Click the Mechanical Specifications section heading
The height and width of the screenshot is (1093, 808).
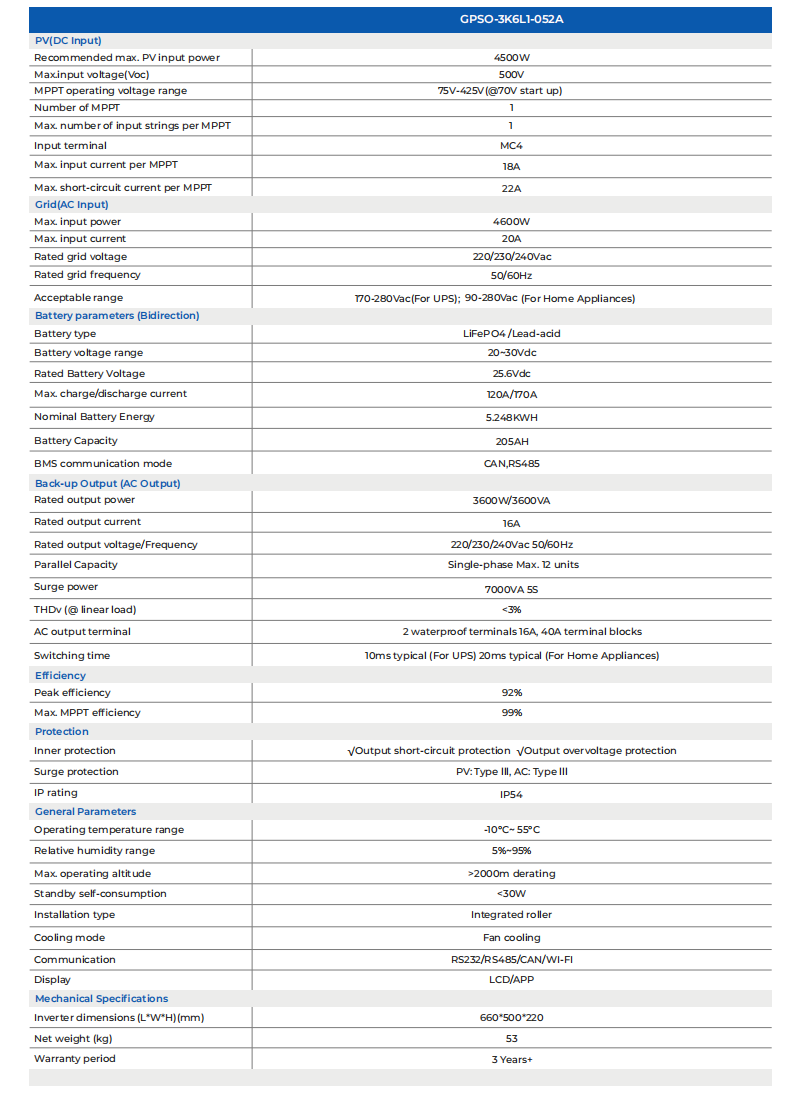(x=101, y=998)
